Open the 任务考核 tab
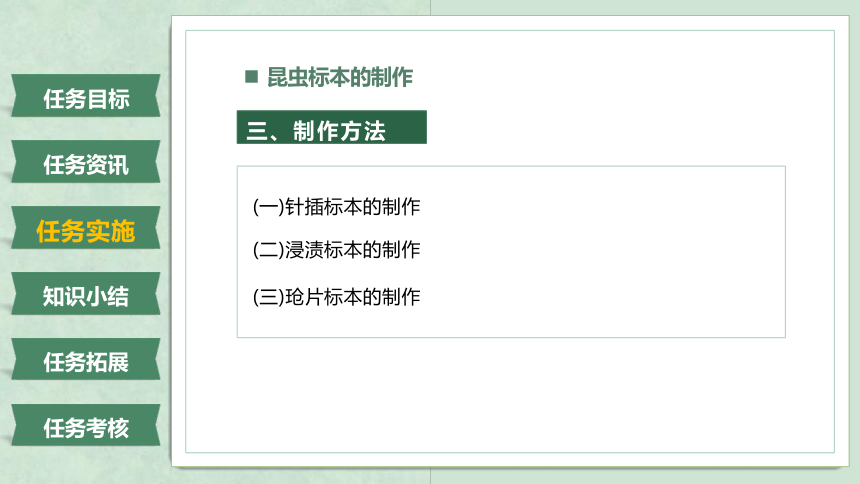The width and height of the screenshot is (860, 484). point(86,425)
